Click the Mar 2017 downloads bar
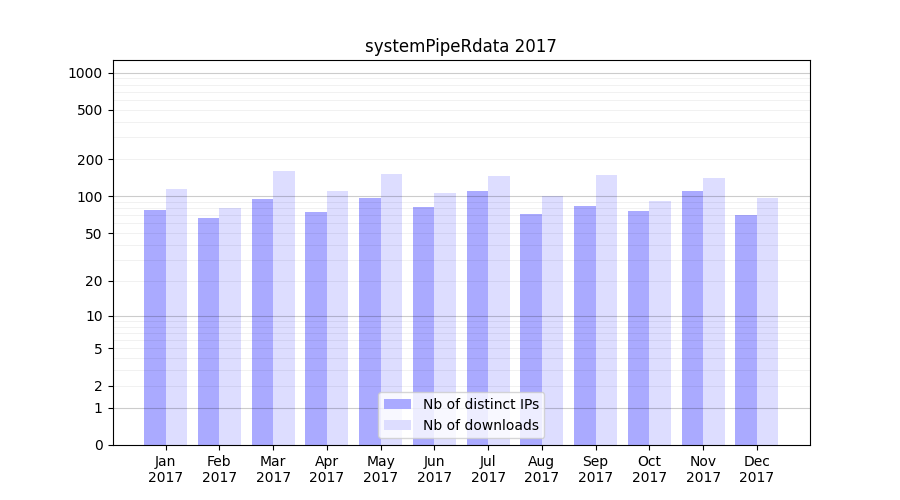Screen dimensions: 900x500 284,308
